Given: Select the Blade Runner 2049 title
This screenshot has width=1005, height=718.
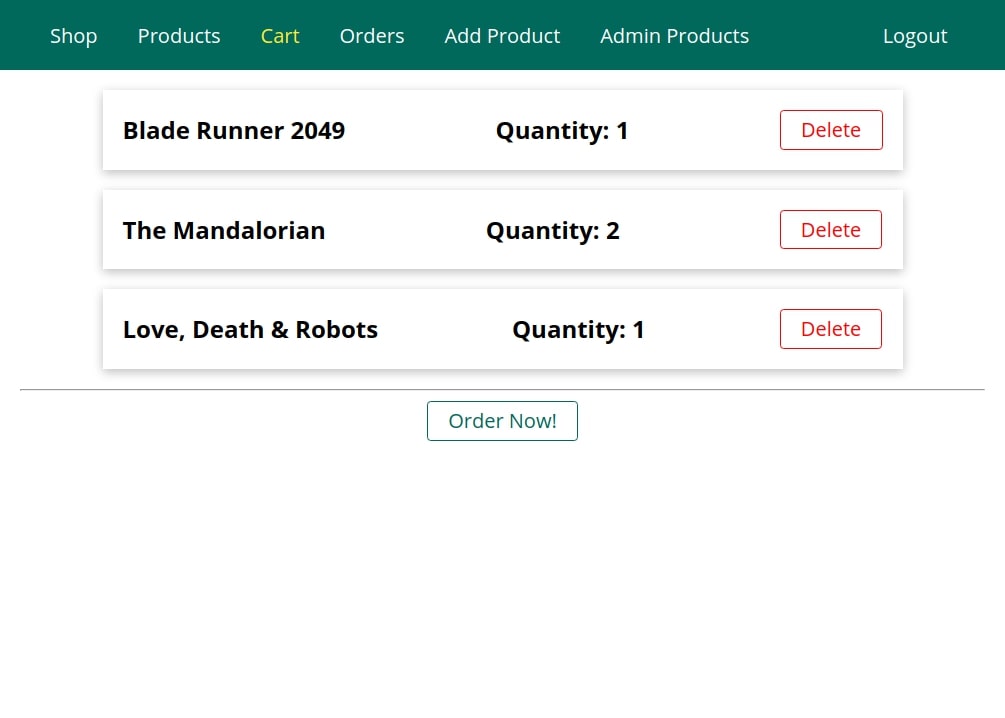Looking at the screenshot, I should [234, 131].
